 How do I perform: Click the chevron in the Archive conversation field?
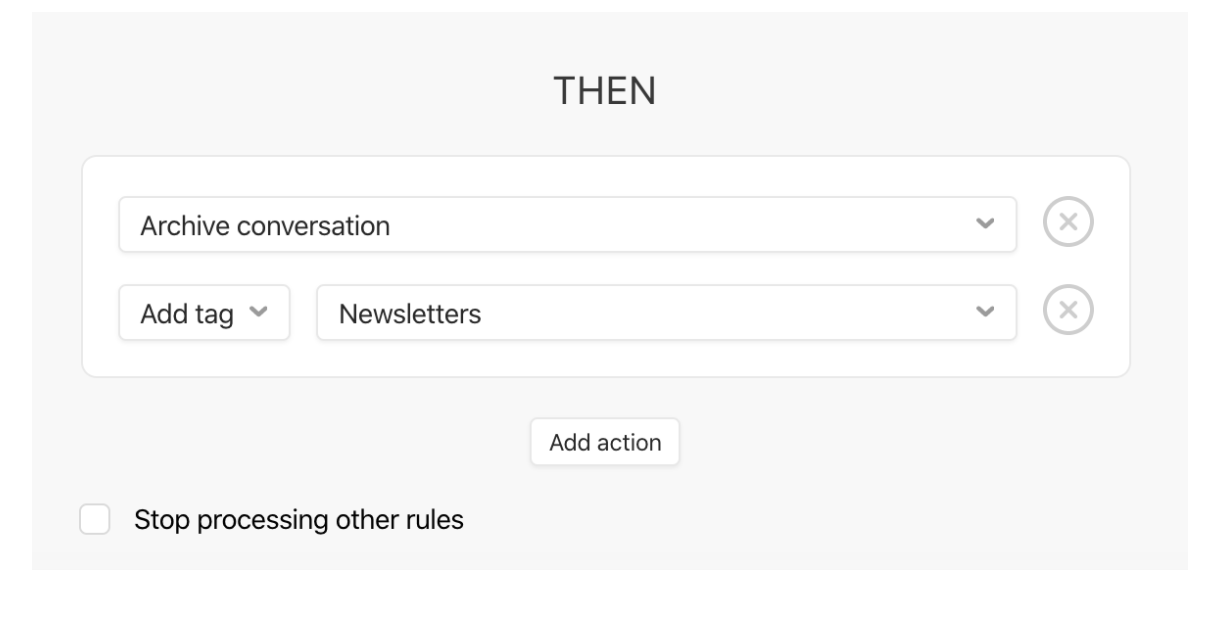pos(985,224)
